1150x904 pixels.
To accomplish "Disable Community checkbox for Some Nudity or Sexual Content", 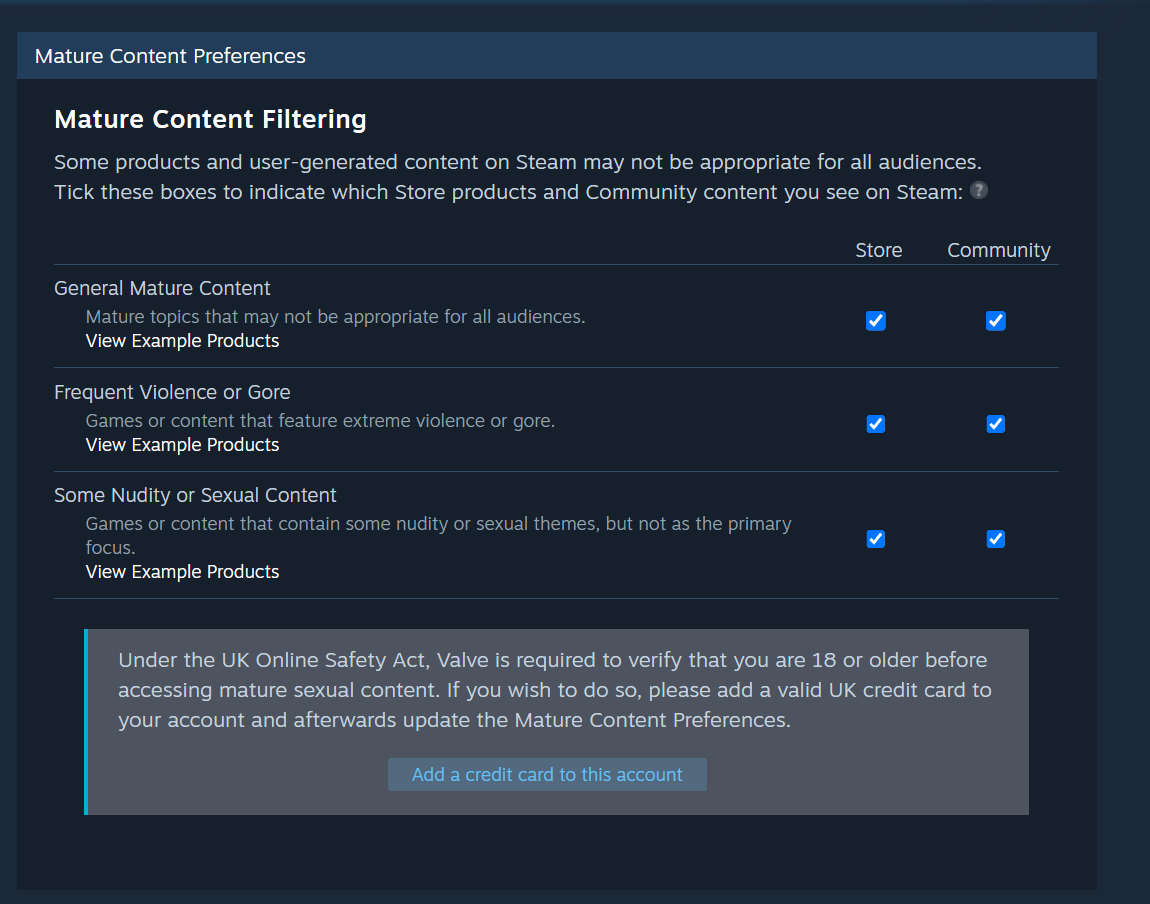I will pos(995,539).
